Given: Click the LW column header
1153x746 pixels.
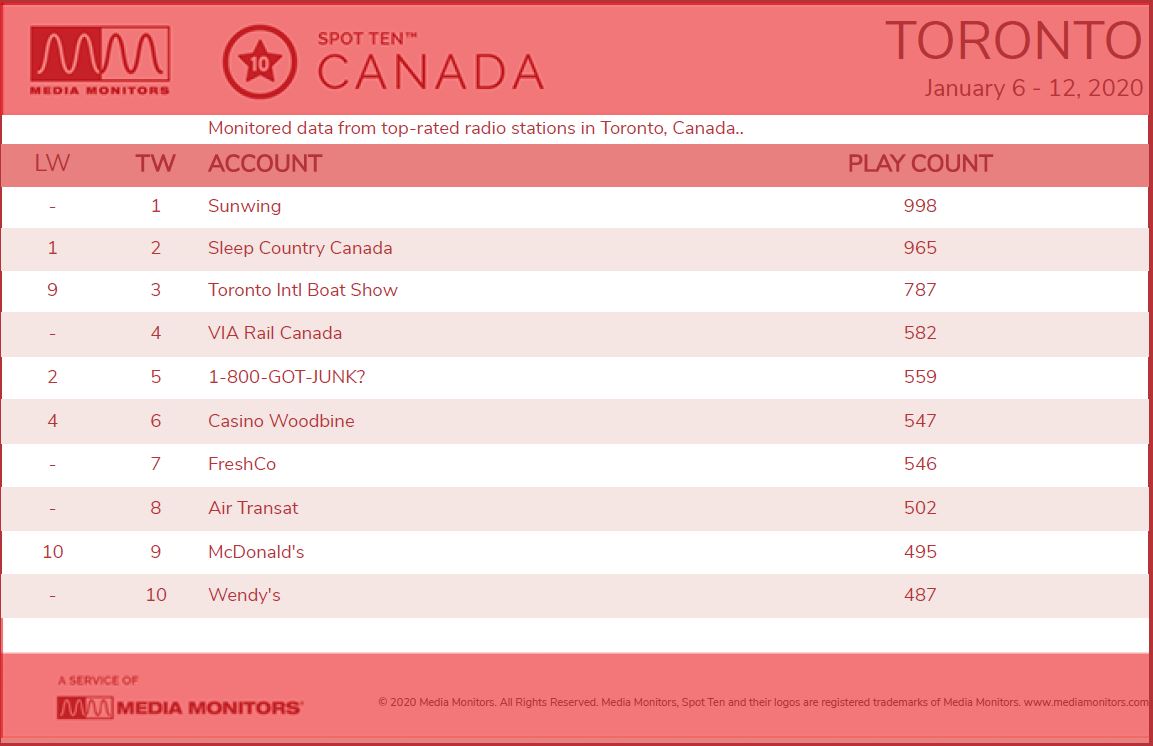Looking at the screenshot, I should pos(52,163).
